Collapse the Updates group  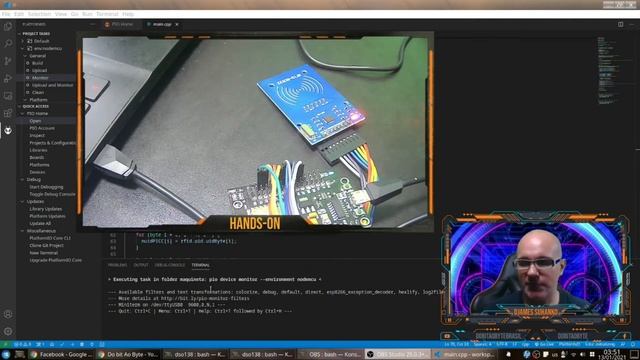click(23, 202)
